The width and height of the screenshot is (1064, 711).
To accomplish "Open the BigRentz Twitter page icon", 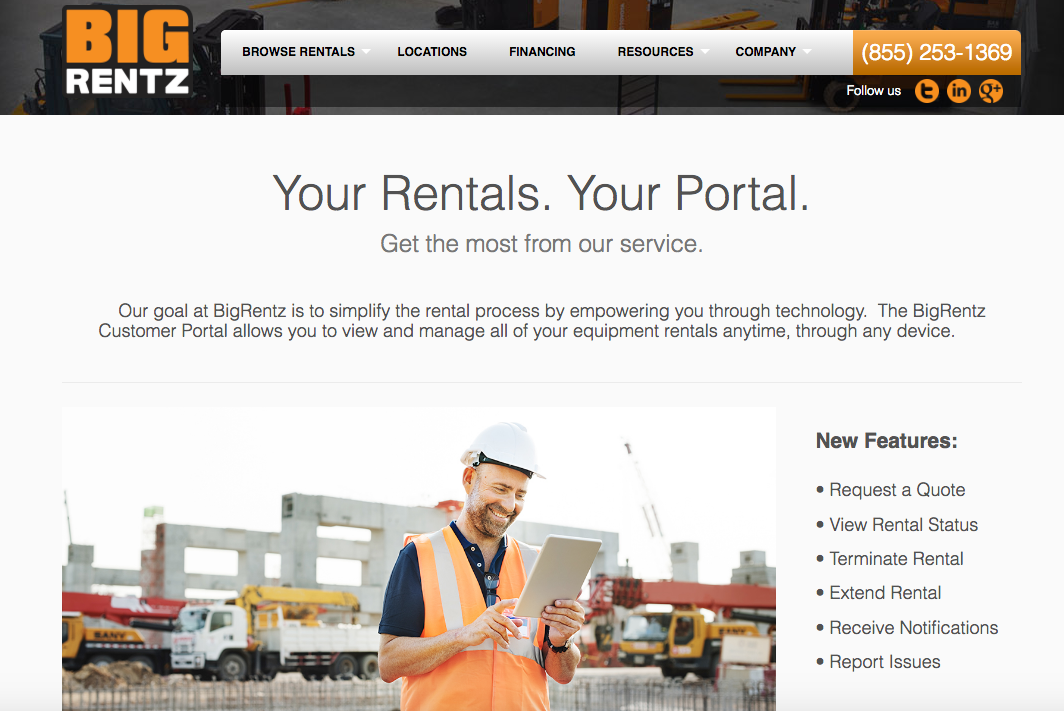I will pyautogui.click(x=926, y=90).
